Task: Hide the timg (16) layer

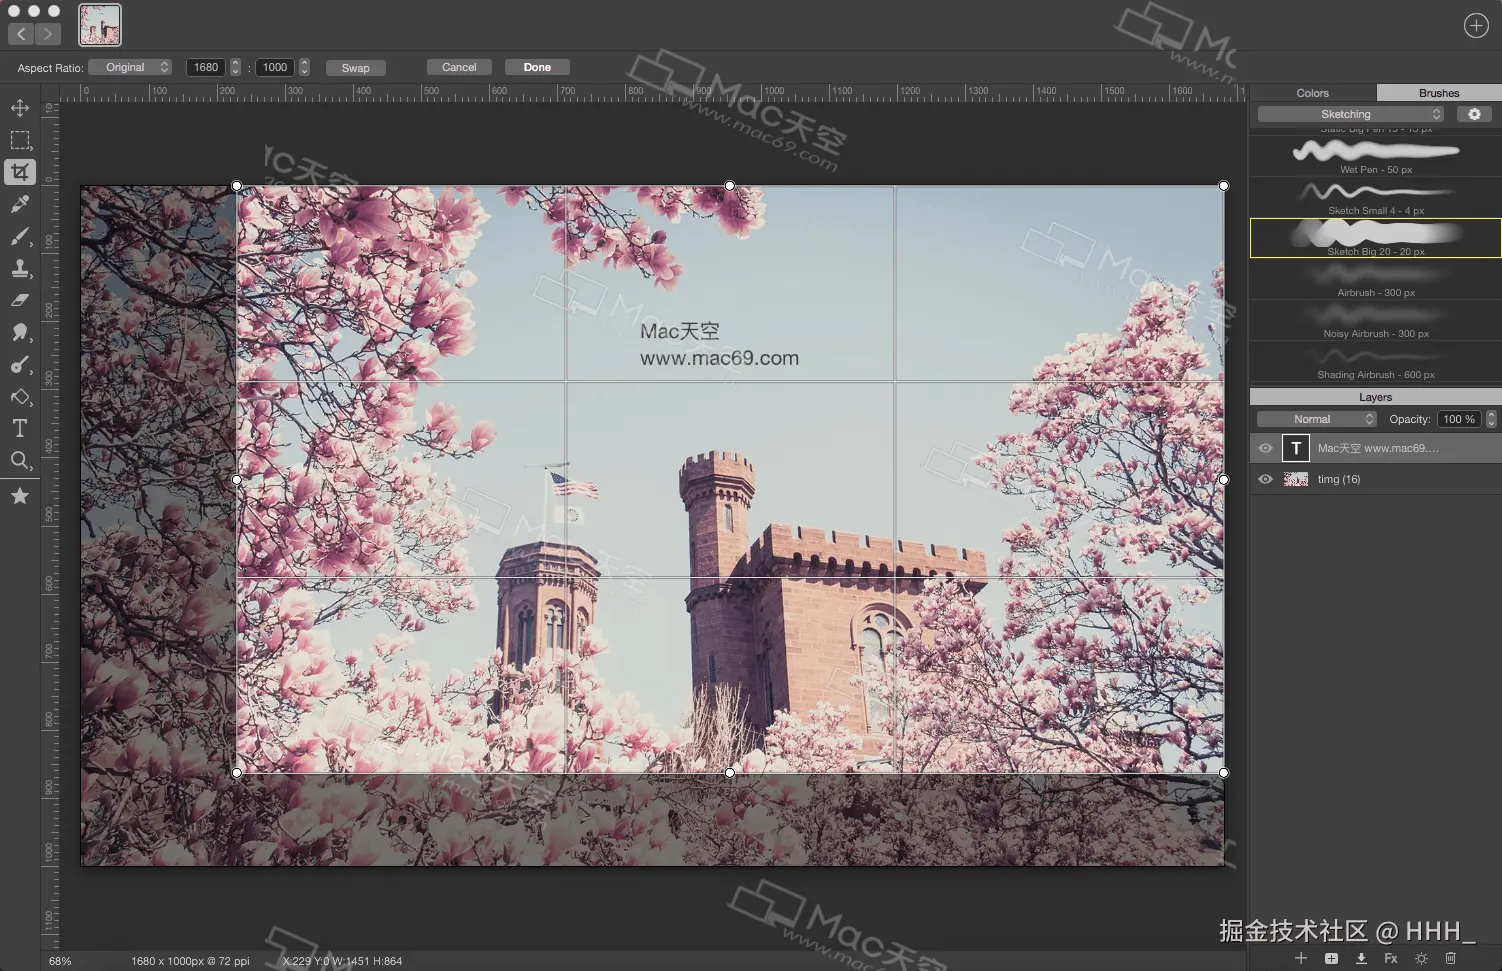Action: tap(1265, 479)
